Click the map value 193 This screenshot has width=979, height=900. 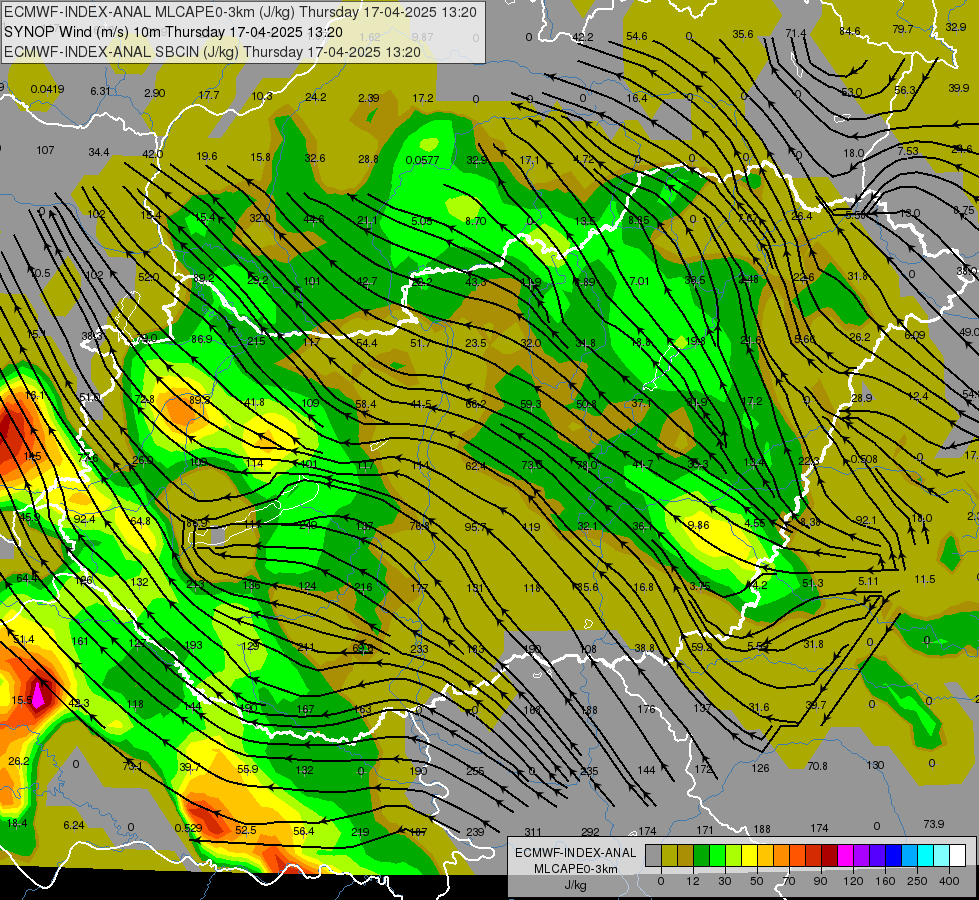tap(194, 645)
